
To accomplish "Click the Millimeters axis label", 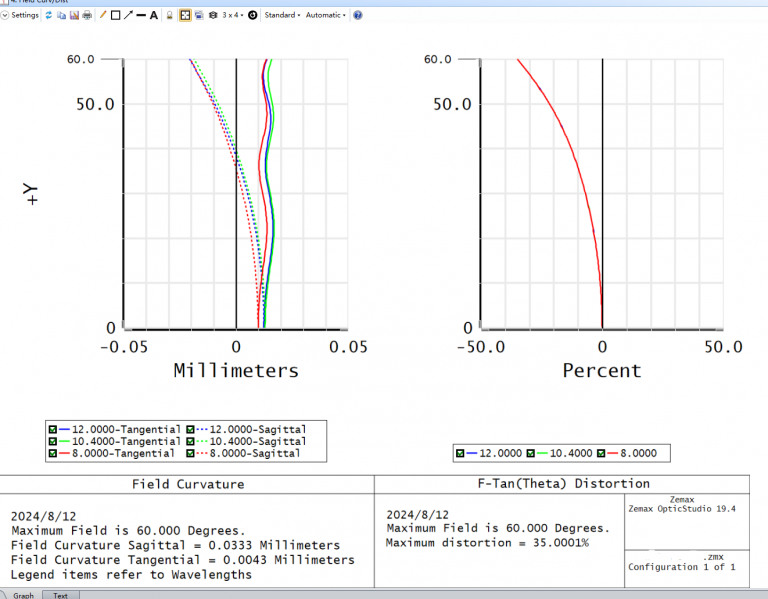I will tap(236, 371).
